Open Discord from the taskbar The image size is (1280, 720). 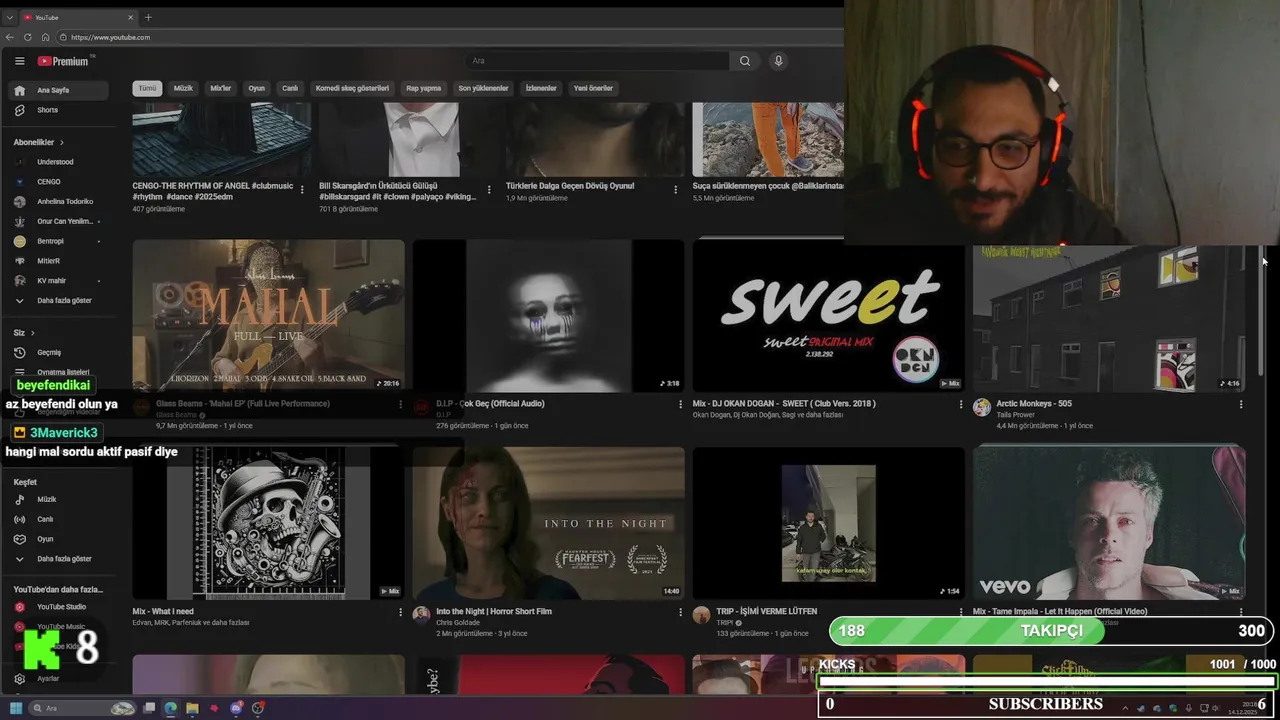tap(236, 708)
